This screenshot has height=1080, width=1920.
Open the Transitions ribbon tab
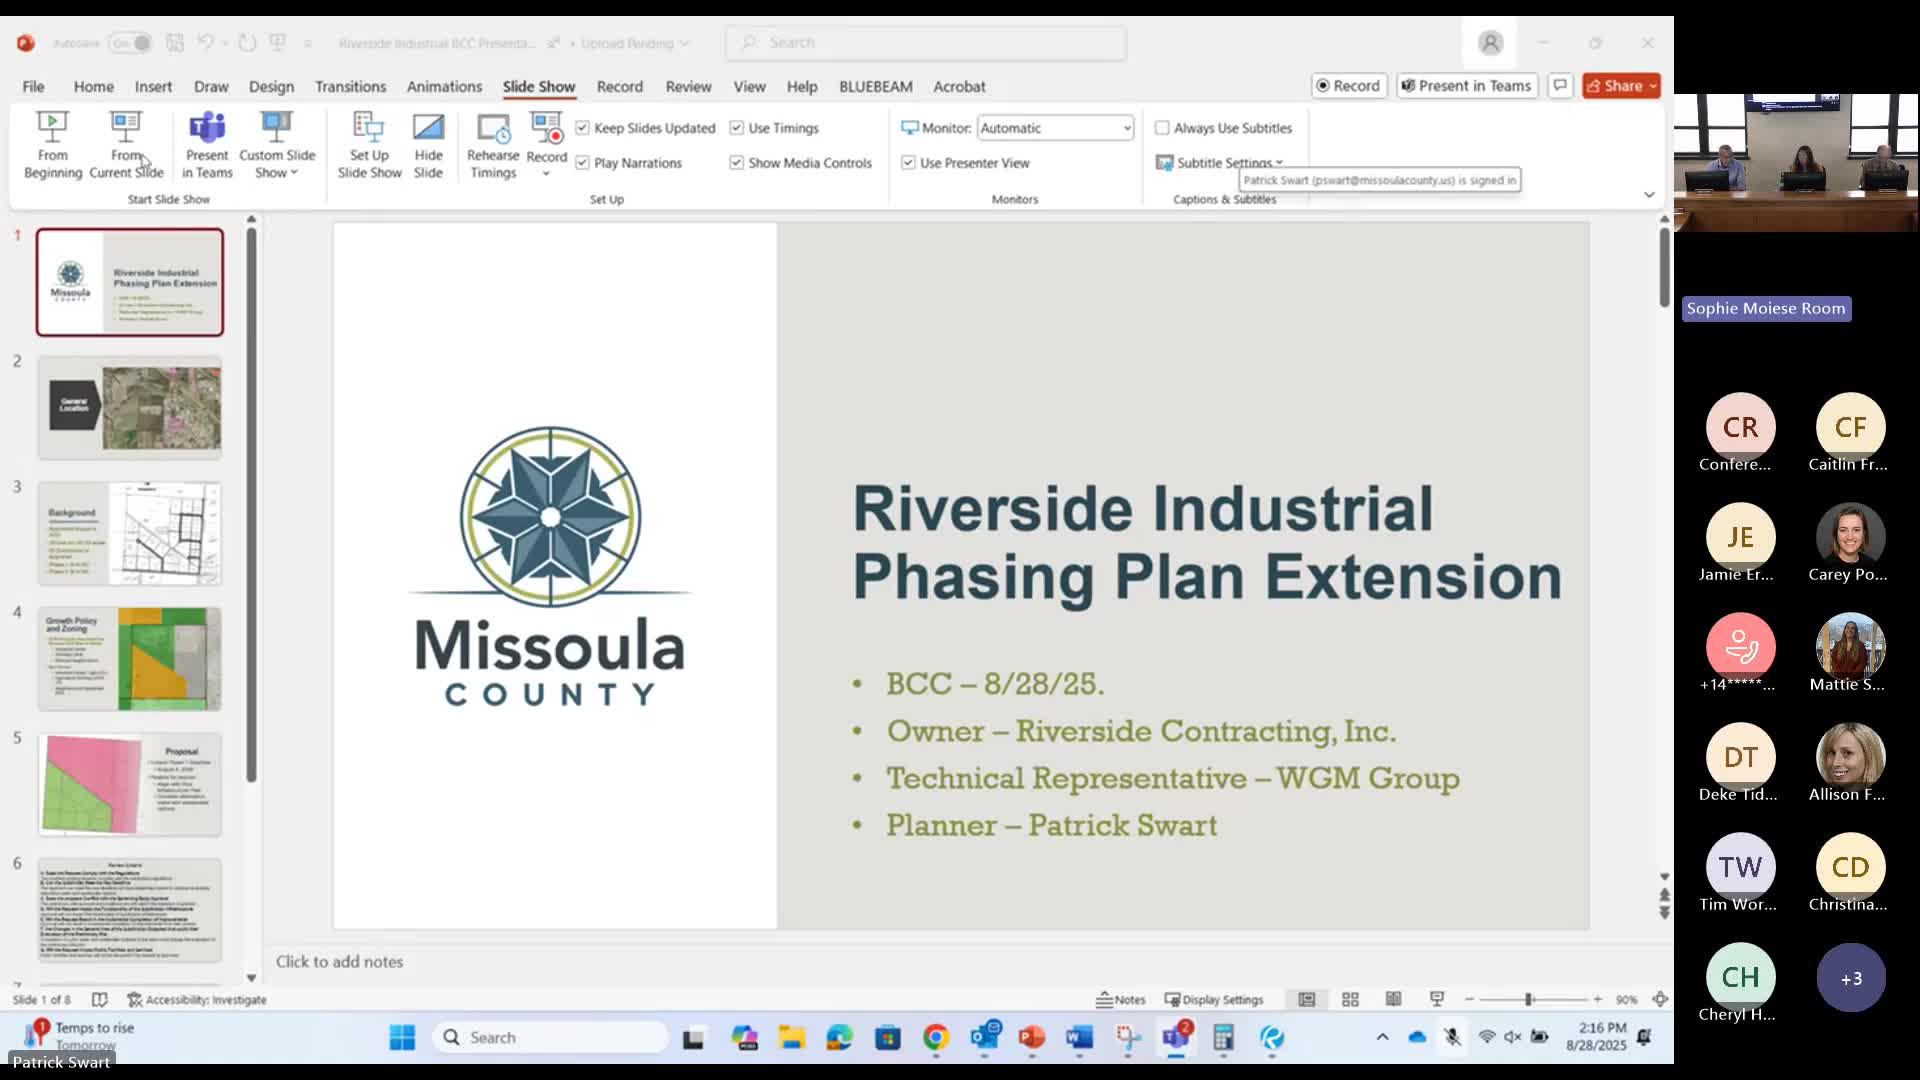pyautogui.click(x=350, y=87)
